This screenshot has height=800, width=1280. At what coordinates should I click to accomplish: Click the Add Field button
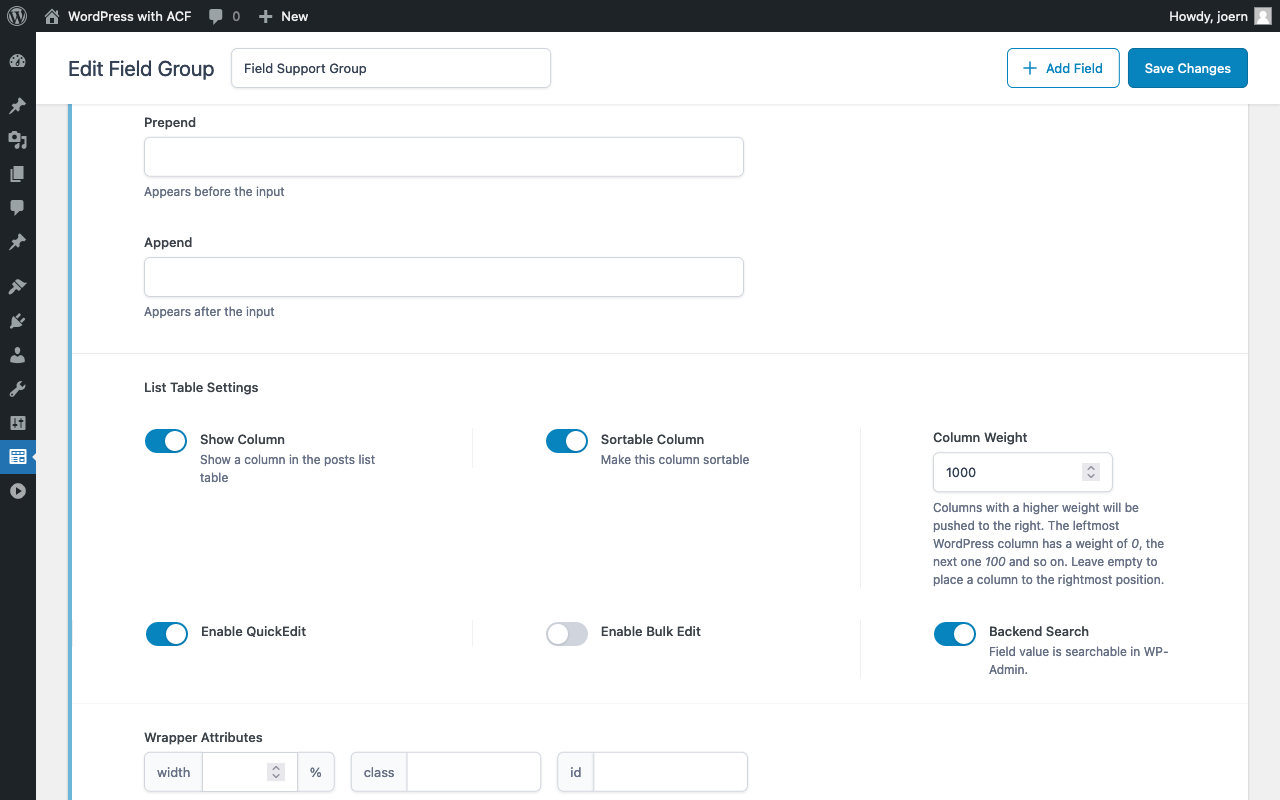coord(1063,68)
